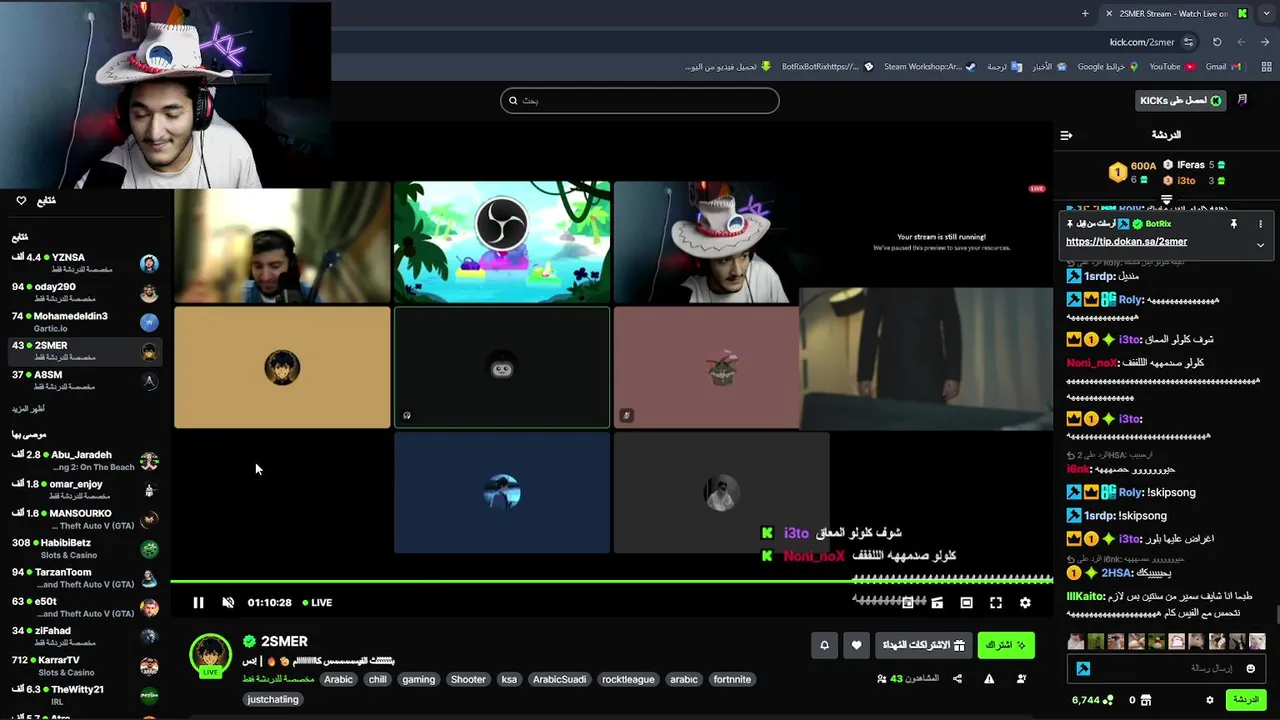Screen dimensions: 1280x720
Task: Select the 2SMER Stream browser tab
Action: coord(1175,13)
